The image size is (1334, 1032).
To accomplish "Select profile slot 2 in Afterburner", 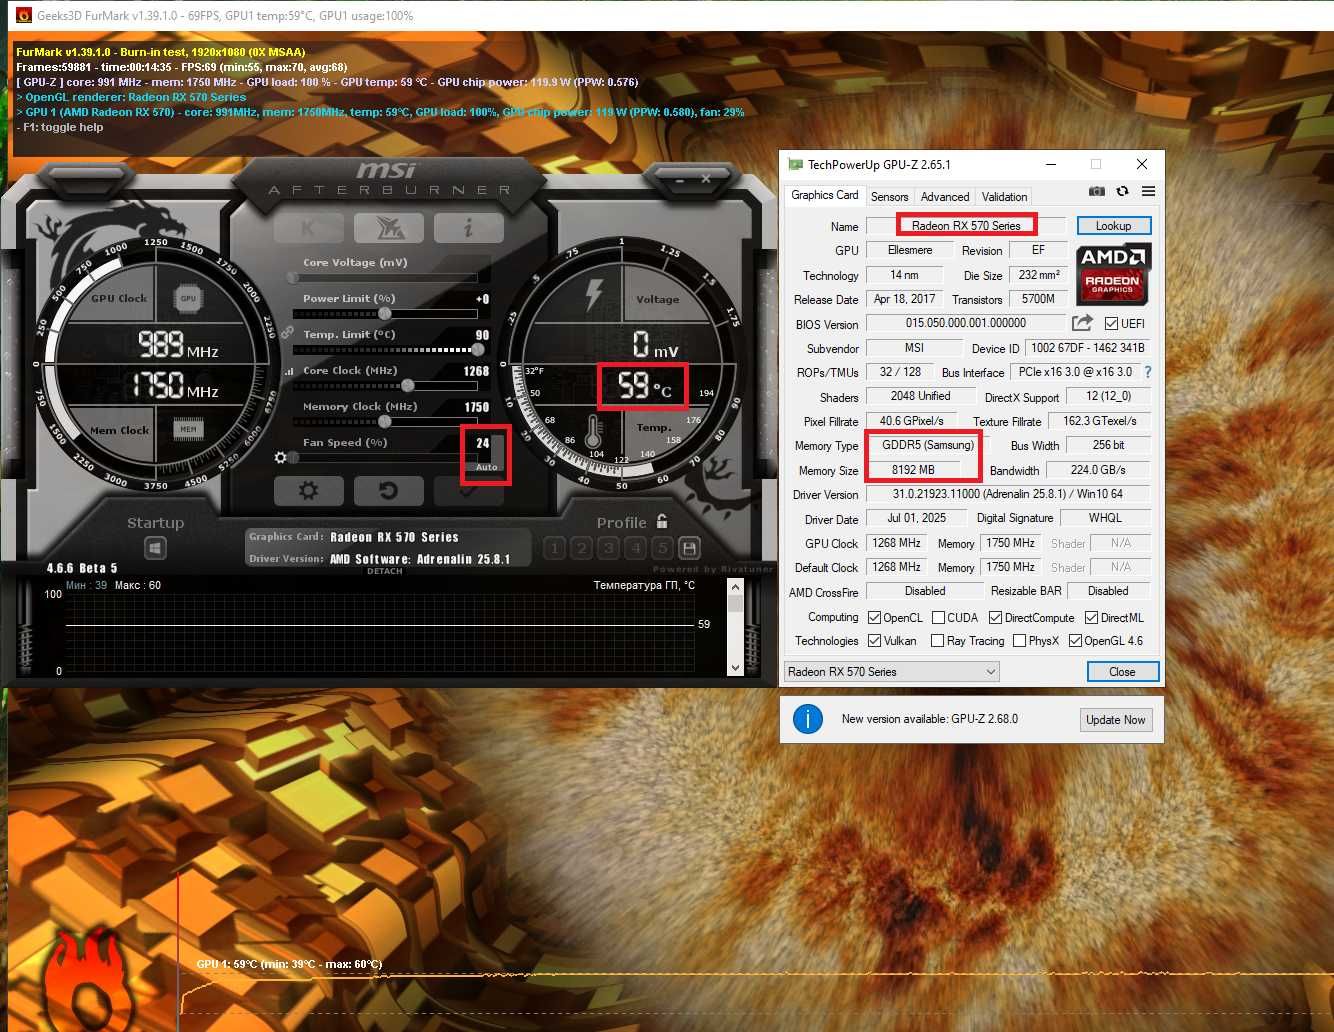I will click(582, 548).
